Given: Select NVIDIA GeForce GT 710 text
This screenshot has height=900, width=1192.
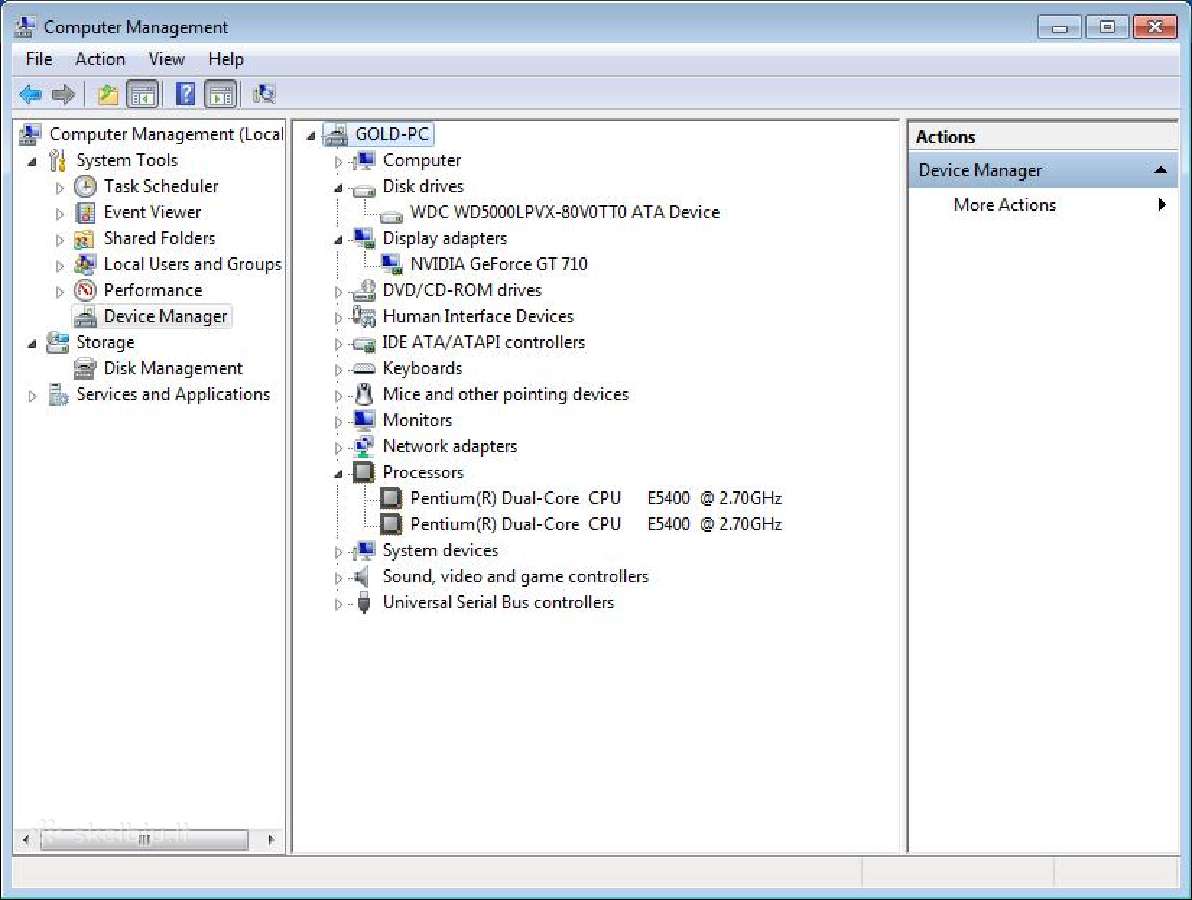Looking at the screenshot, I should pos(499,265).
